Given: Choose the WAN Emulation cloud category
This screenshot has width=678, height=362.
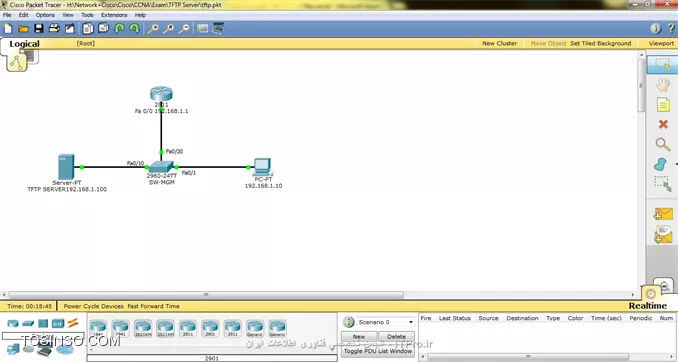Looking at the screenshot, I should (x=29, y=349).
